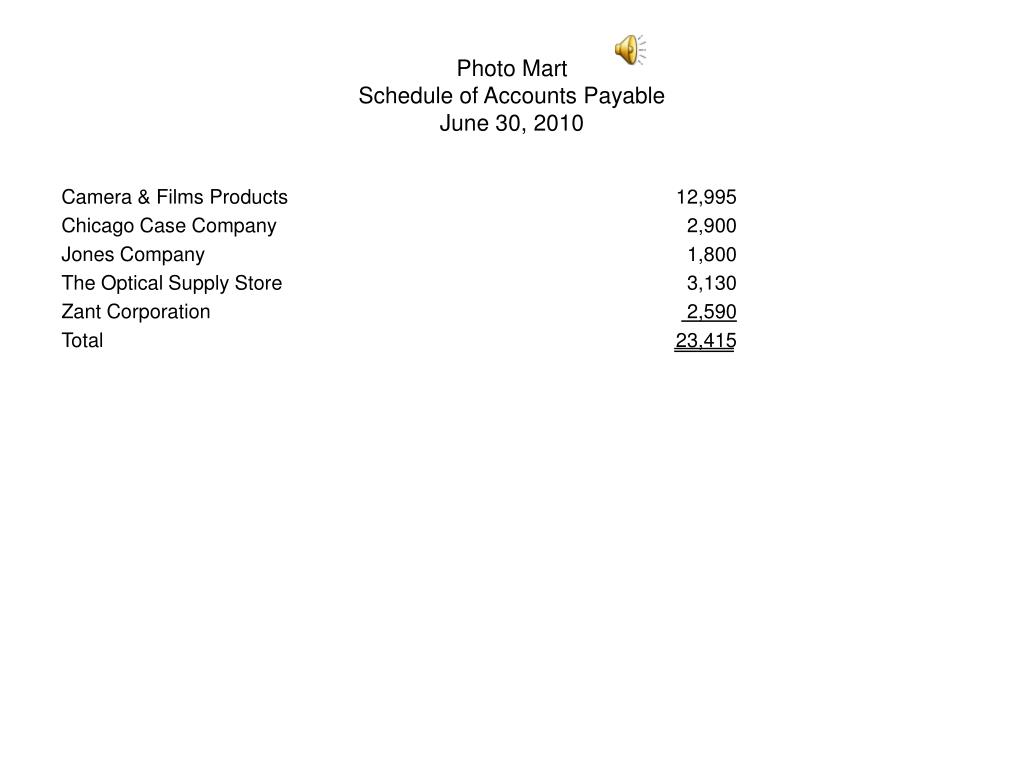Select Jones Company label
Image resolution: width=1024 pixels, height=768 pixels.
tap(133, 255)
